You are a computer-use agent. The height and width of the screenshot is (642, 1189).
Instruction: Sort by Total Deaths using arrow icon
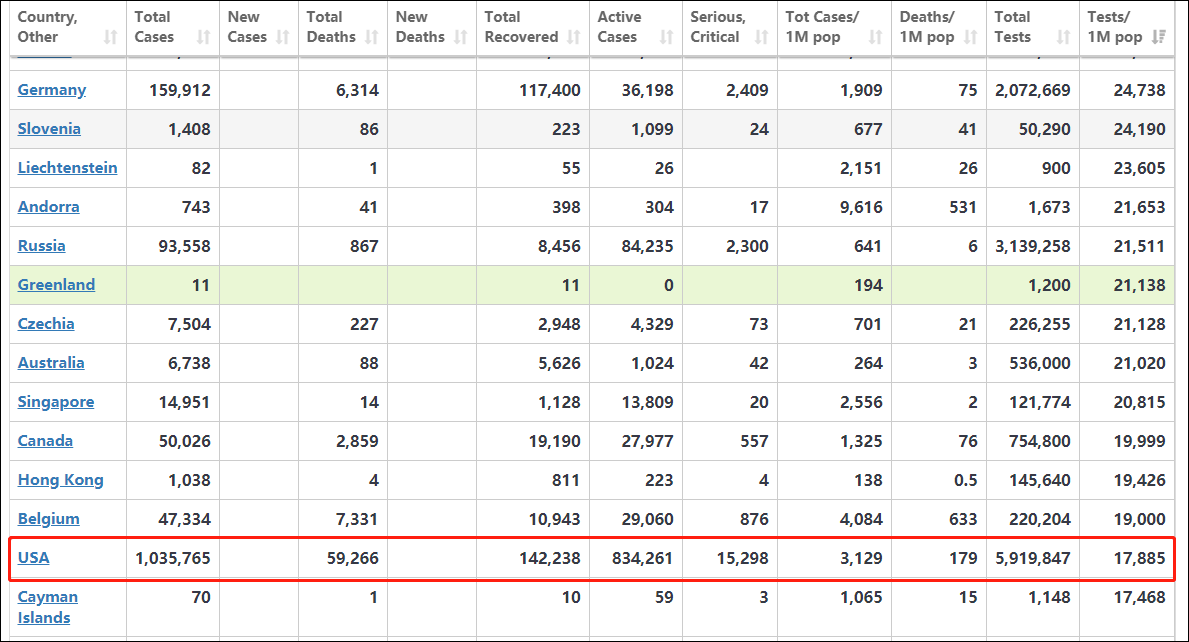[372, 37]
